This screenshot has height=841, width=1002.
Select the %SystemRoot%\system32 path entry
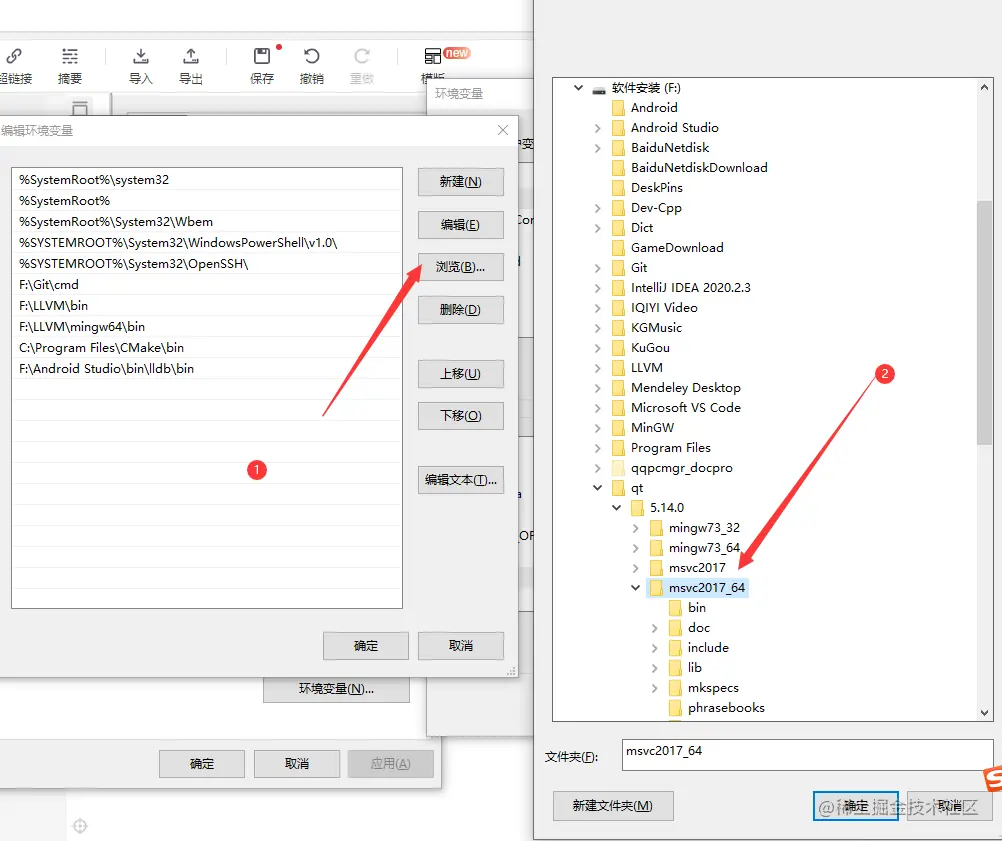coord(207,180)
